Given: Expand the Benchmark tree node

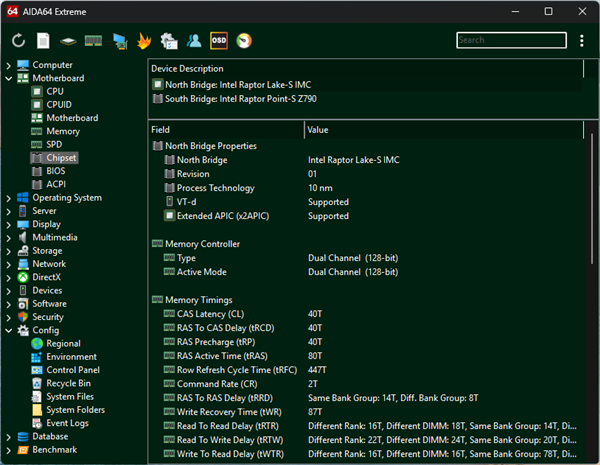Looking at the screenshot, I should tap(9, 450).
